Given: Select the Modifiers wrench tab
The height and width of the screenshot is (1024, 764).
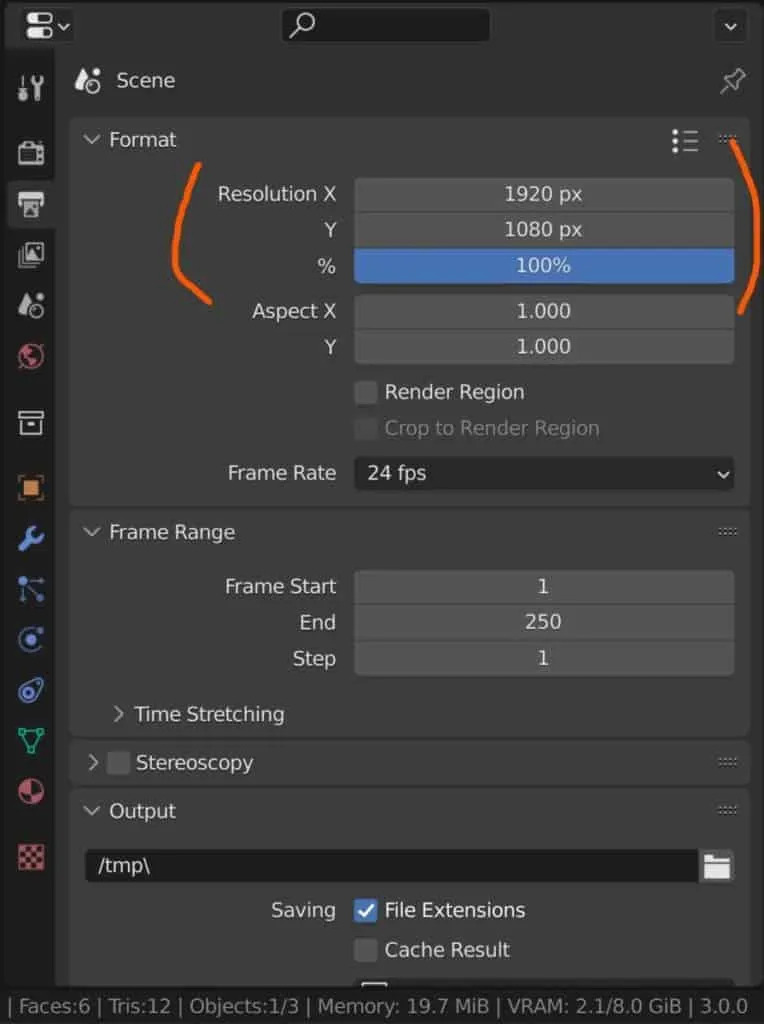Looking at the screenshot, I should coord(31,538).
